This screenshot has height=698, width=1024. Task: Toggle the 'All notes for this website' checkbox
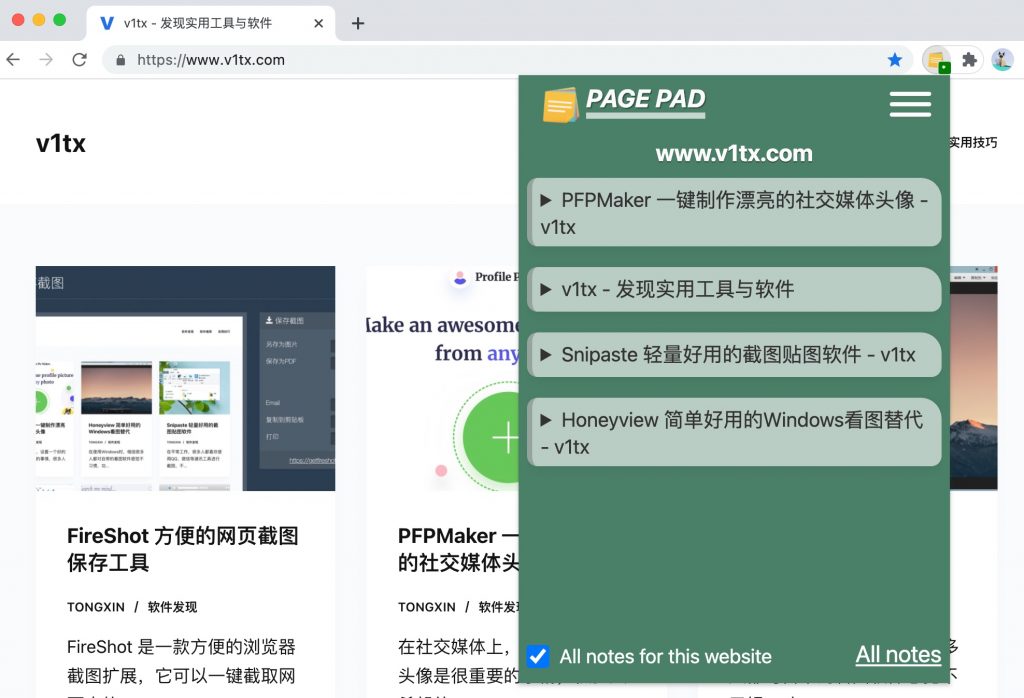click(x=538, y=656)
